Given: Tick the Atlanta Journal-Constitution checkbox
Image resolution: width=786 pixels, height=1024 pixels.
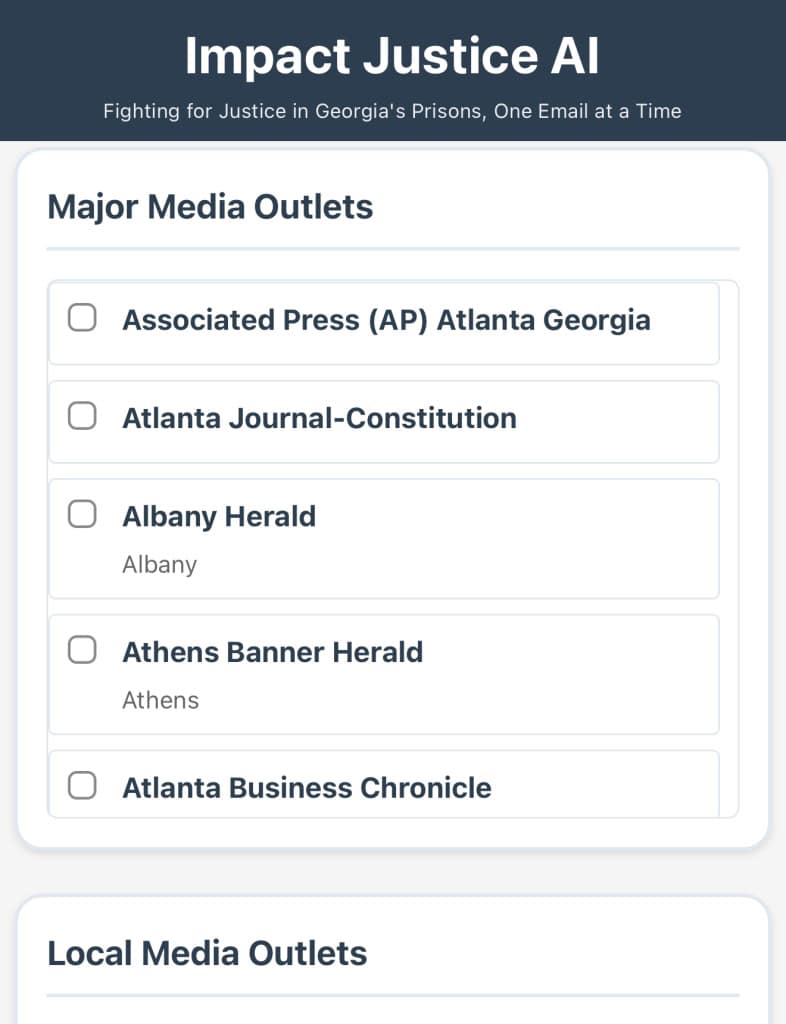Looking at the screenshot, I should coord(82,417).
